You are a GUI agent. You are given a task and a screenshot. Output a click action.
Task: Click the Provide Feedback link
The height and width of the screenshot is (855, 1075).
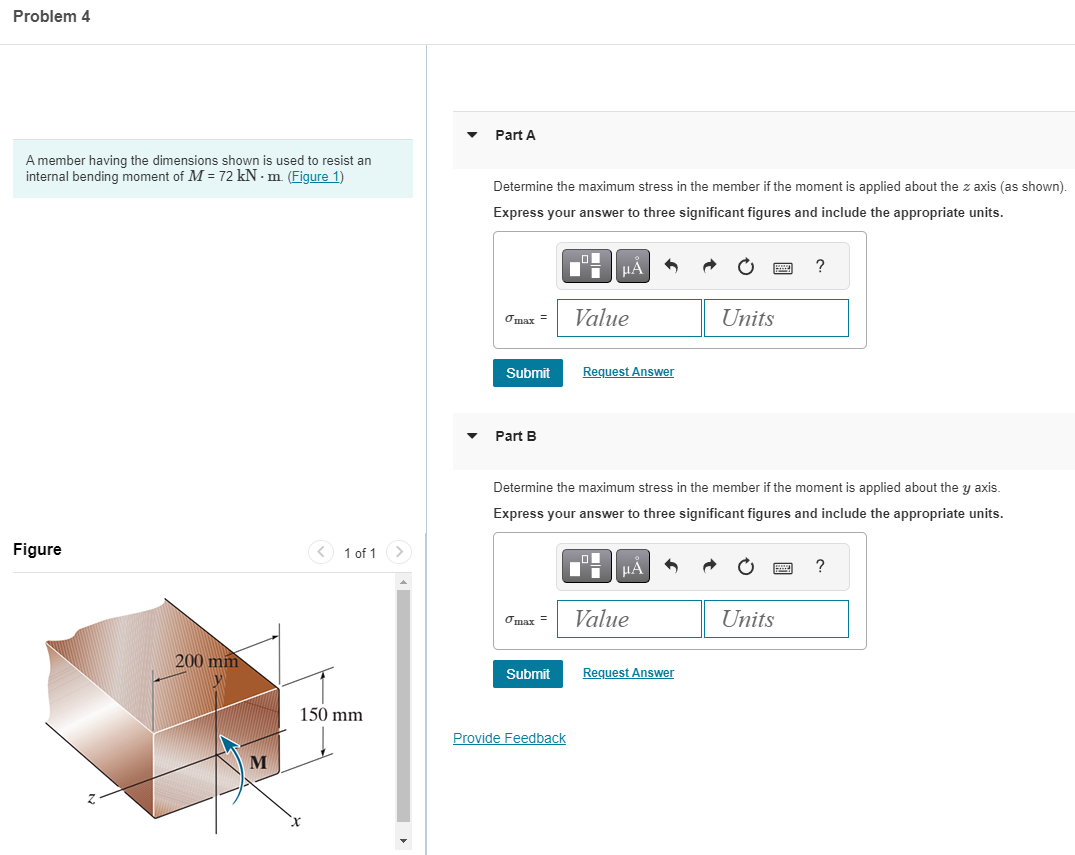pos(509,737)
